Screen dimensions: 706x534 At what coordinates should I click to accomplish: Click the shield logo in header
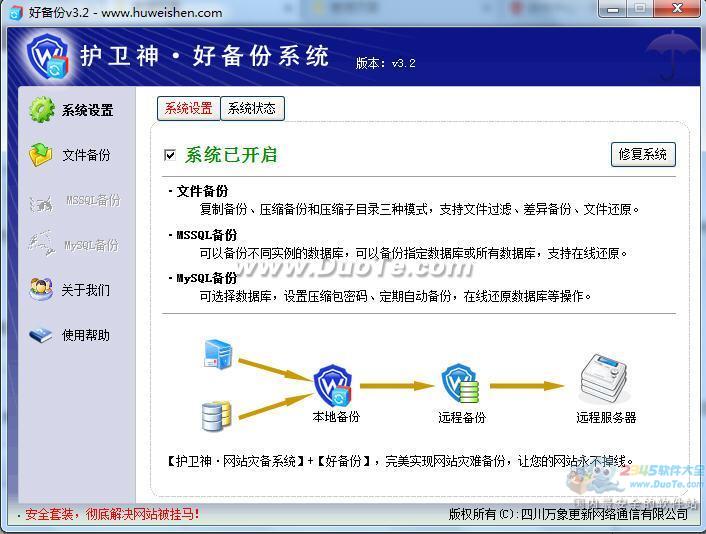pyautogui.click(x=48, y=56)
